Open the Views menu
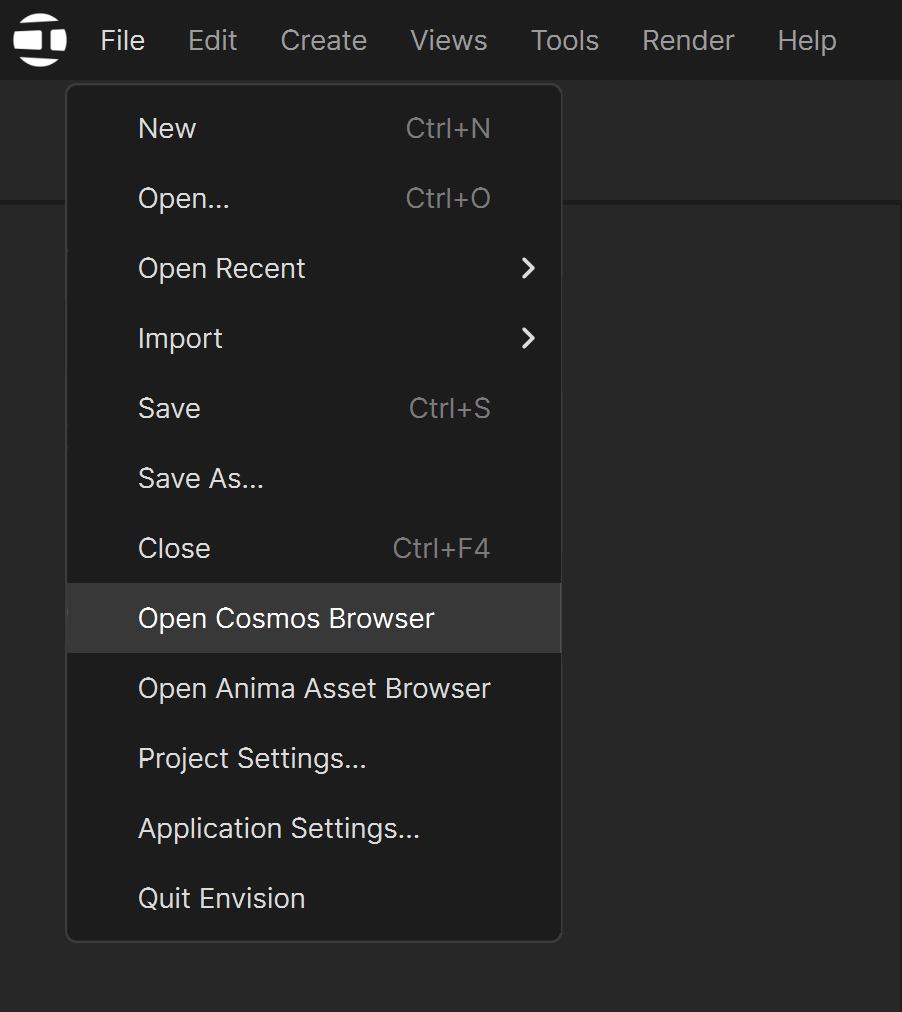Screen dimensions: 902x1012 (x=449, y=40)
